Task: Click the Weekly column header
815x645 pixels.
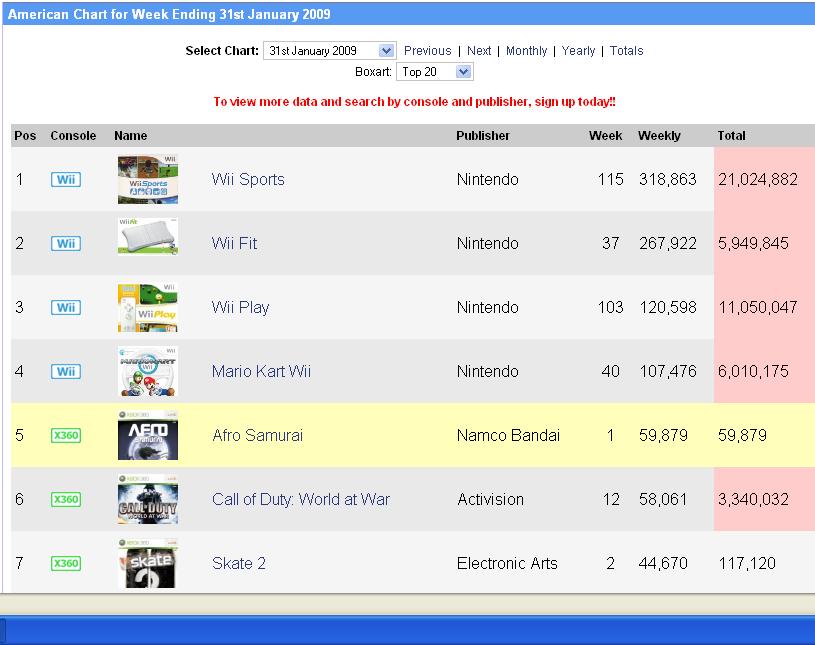Action: (x=659, y=136)
